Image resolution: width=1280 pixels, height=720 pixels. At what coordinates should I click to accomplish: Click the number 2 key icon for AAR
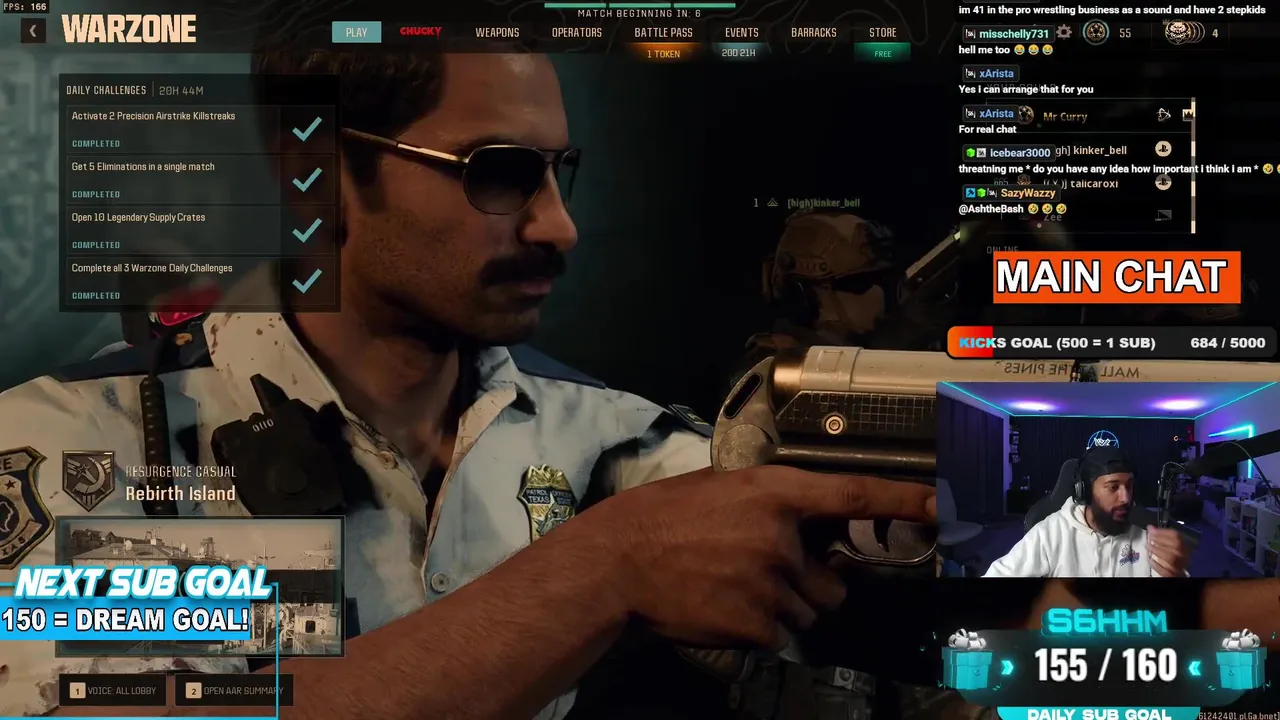(x=193, y=691)
